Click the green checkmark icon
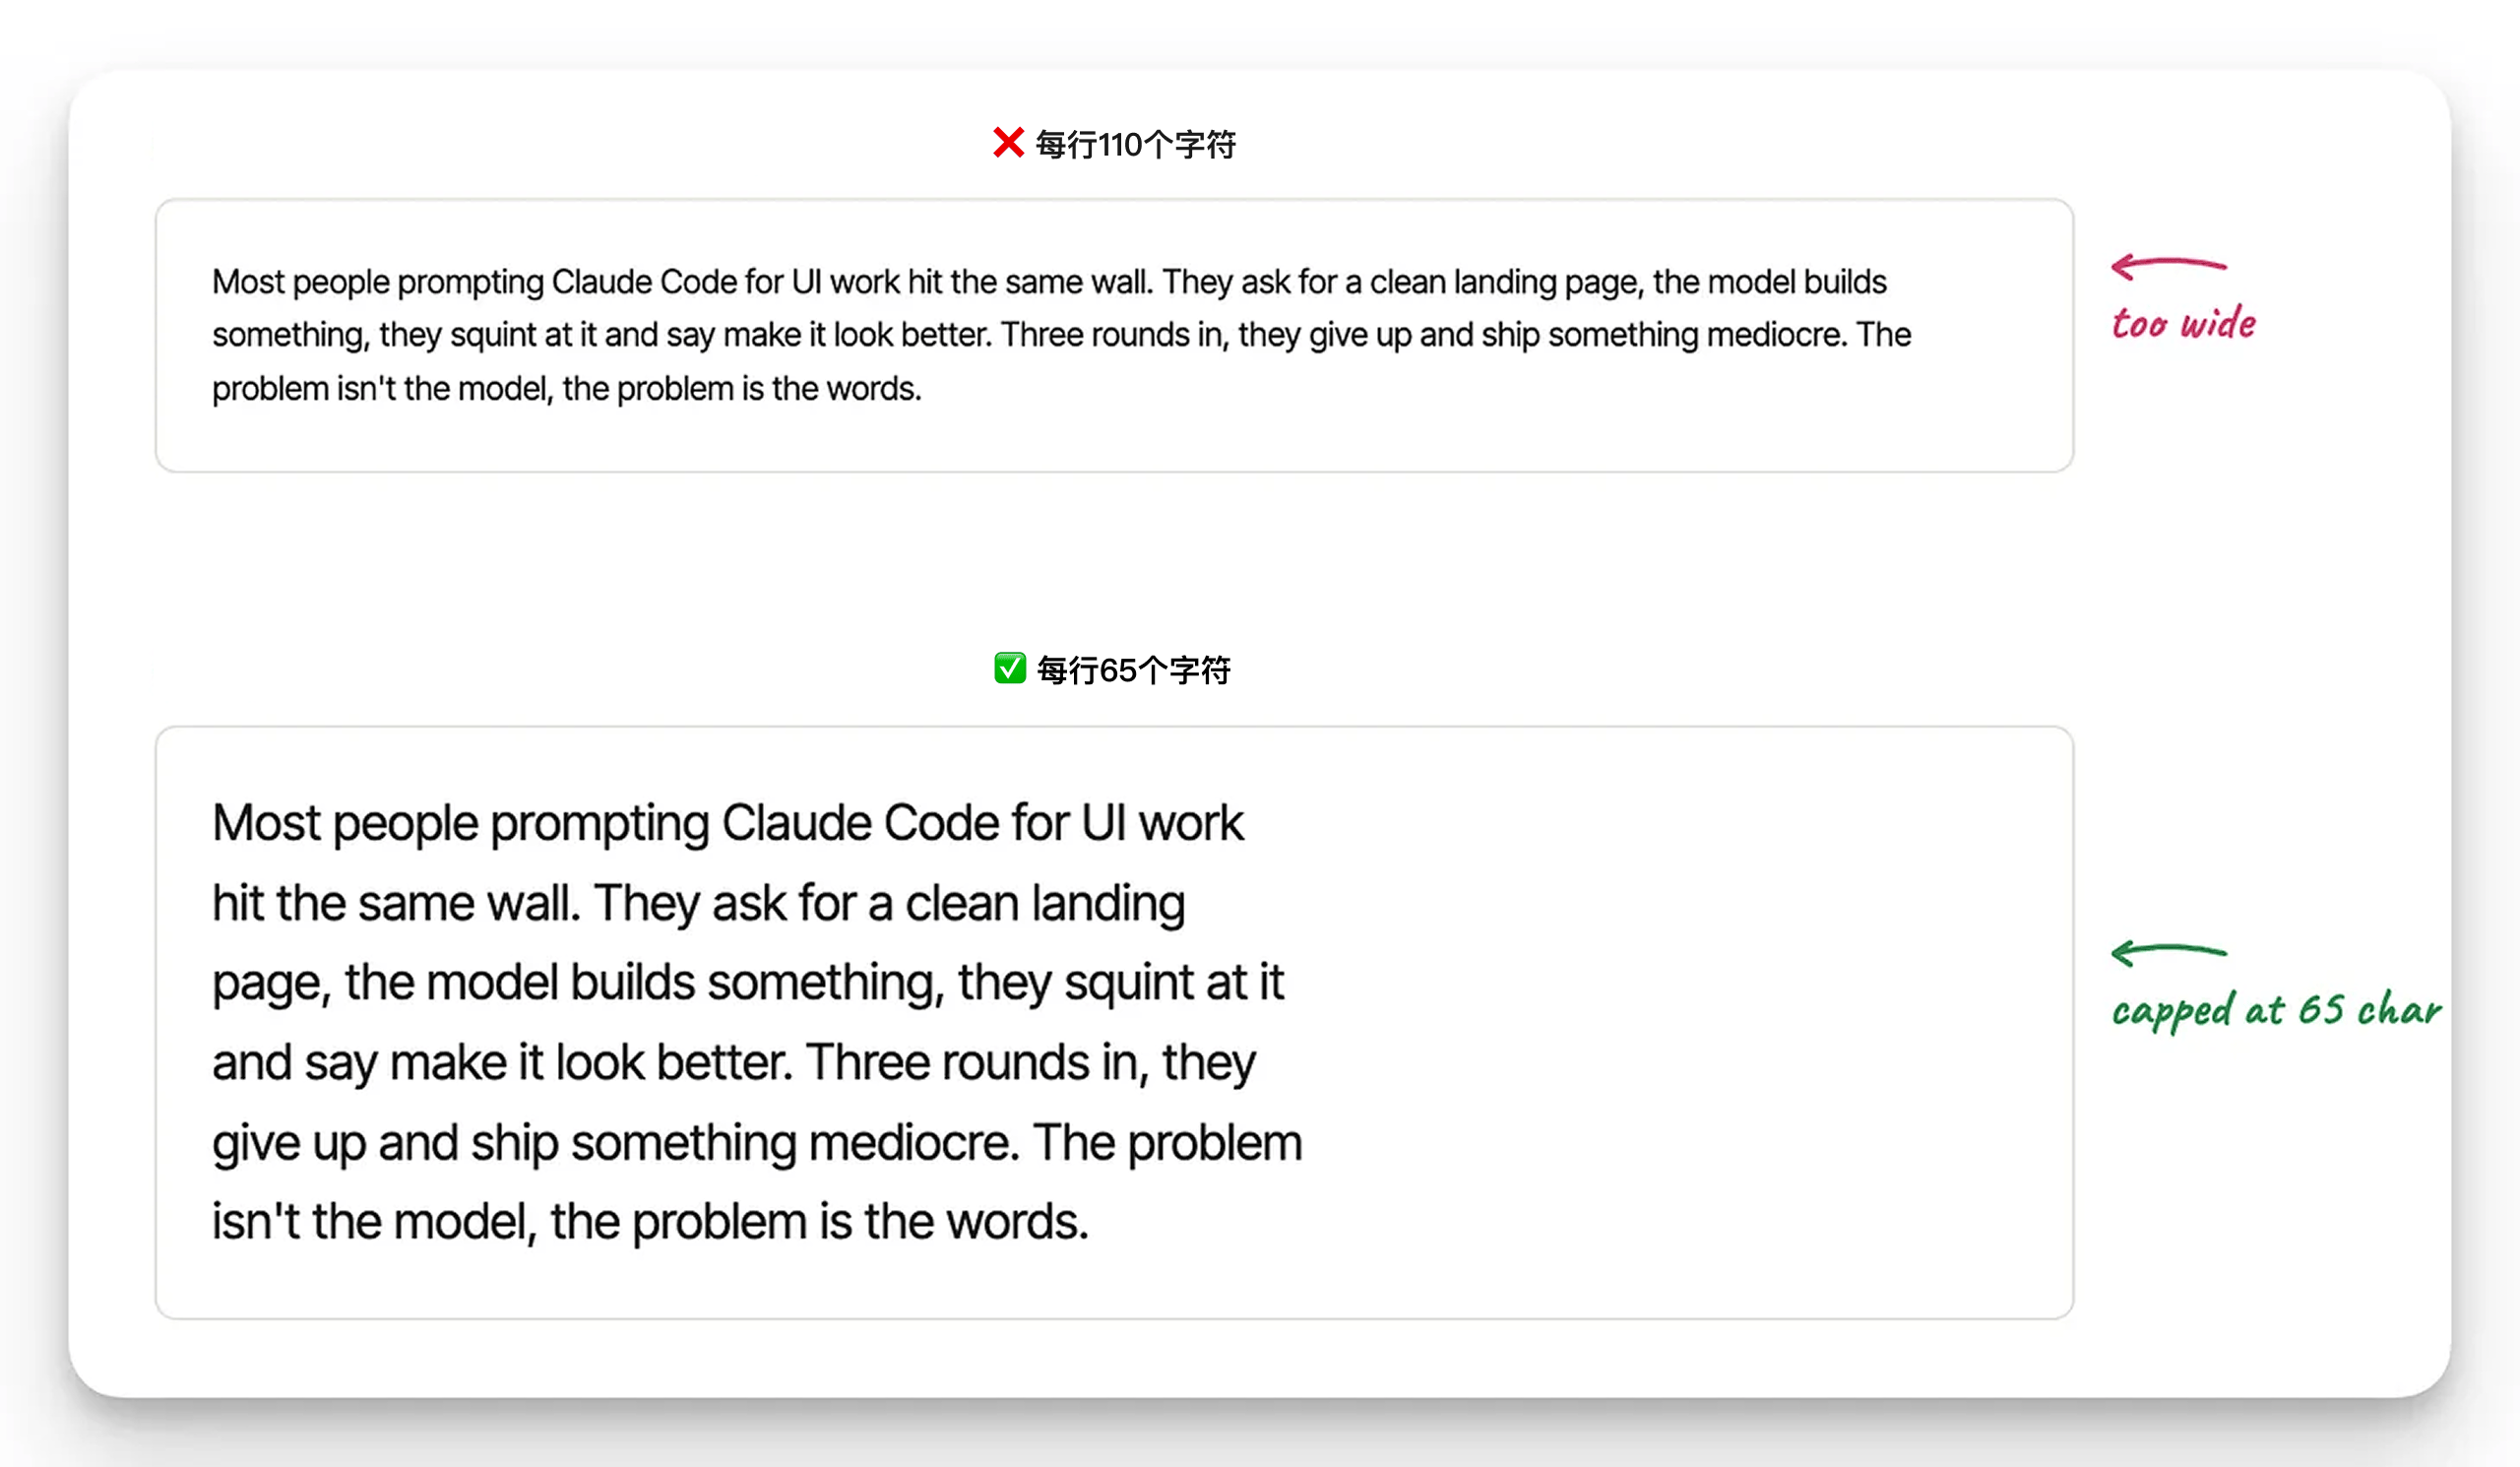The height and width of the screenshot is (1467, 2520). pos(1009,668)
